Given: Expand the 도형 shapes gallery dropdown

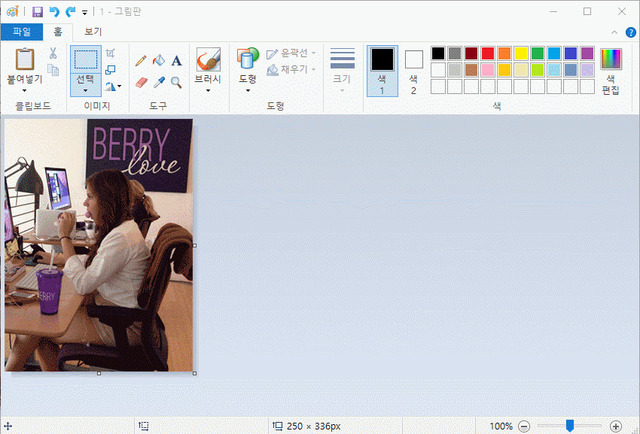Looking at the screenshot, I should point(248,90).
